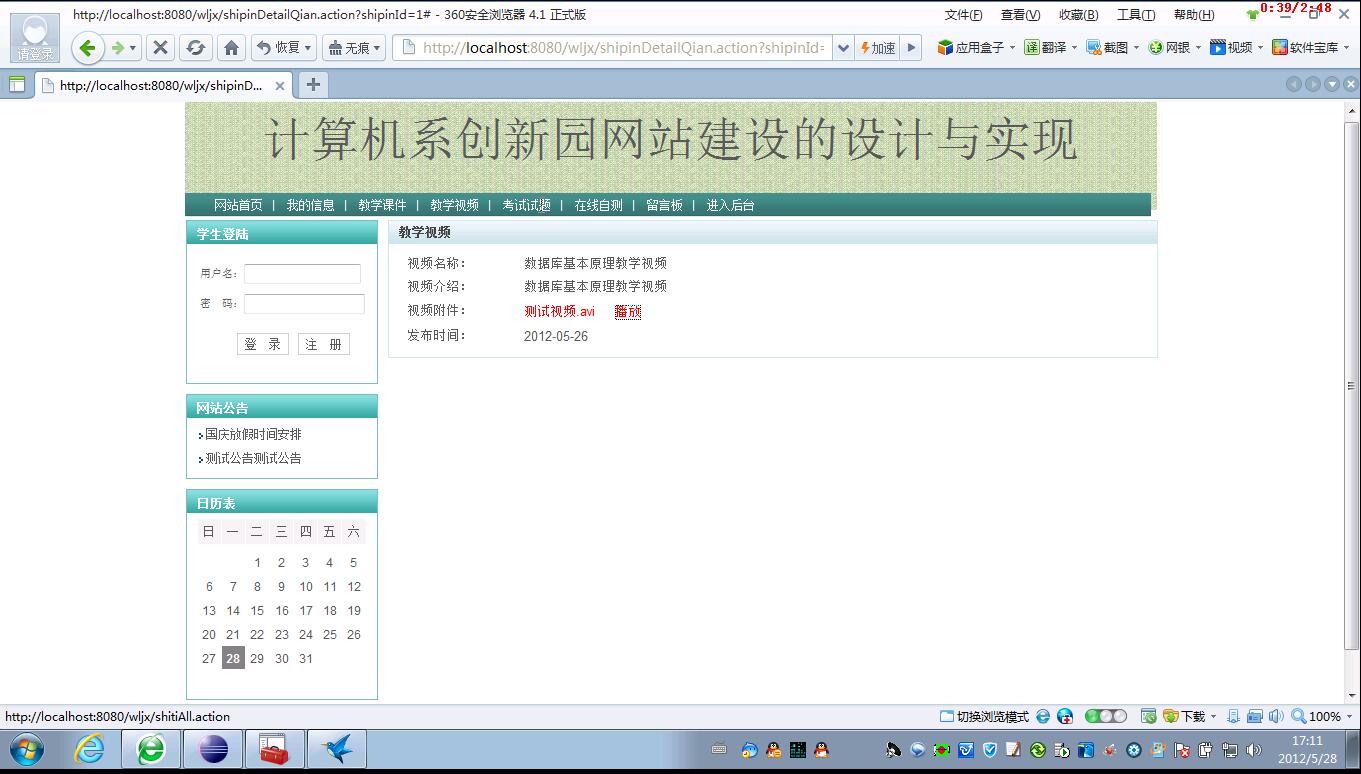1361x774 pixels.
Task: Open the blue bird taskbar app
Action: coord(336,748)
